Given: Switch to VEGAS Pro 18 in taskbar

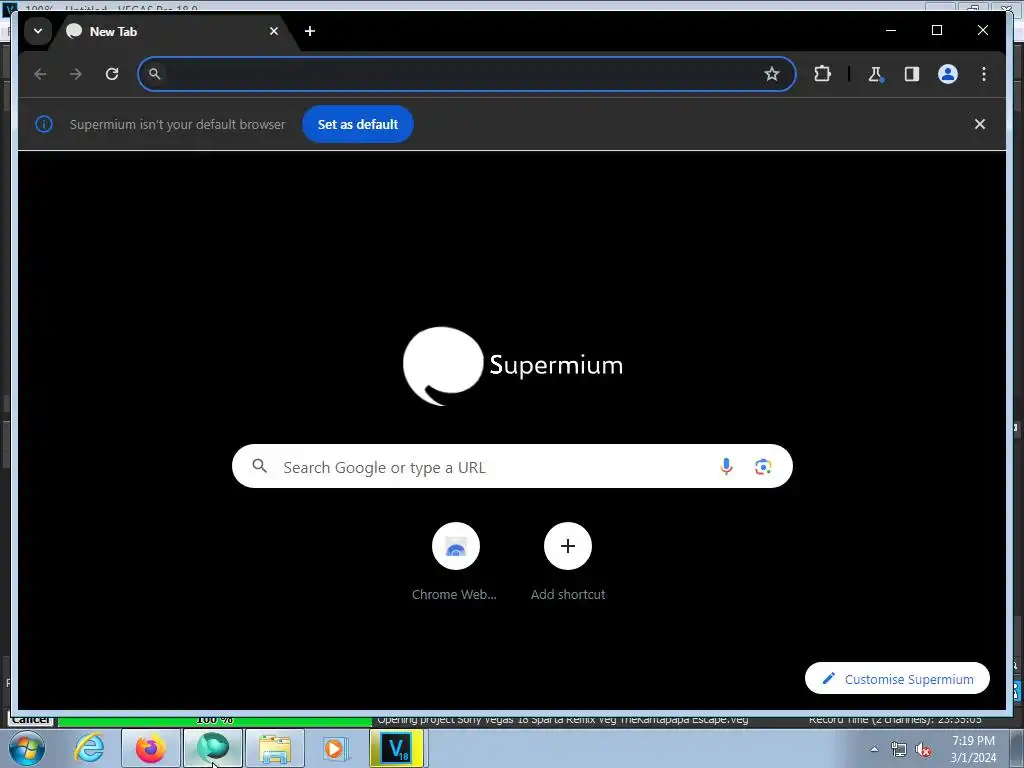Looking at the screenshot, I should [397, 748].
